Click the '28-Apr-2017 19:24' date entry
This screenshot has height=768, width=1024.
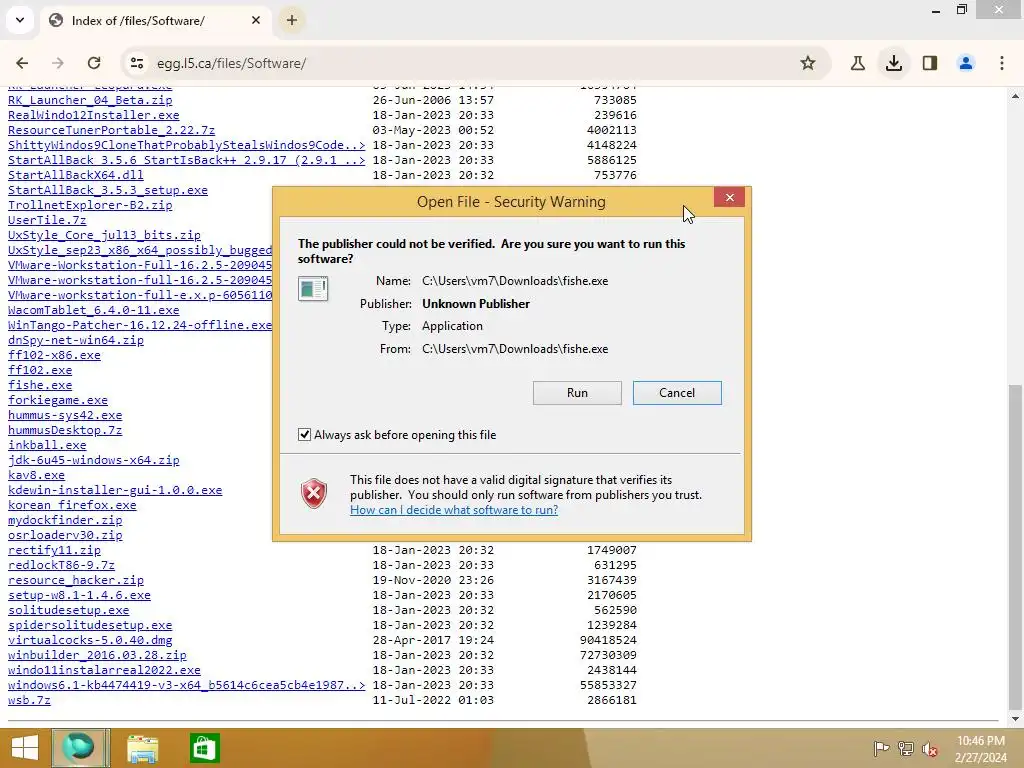(x=433, y=641)
